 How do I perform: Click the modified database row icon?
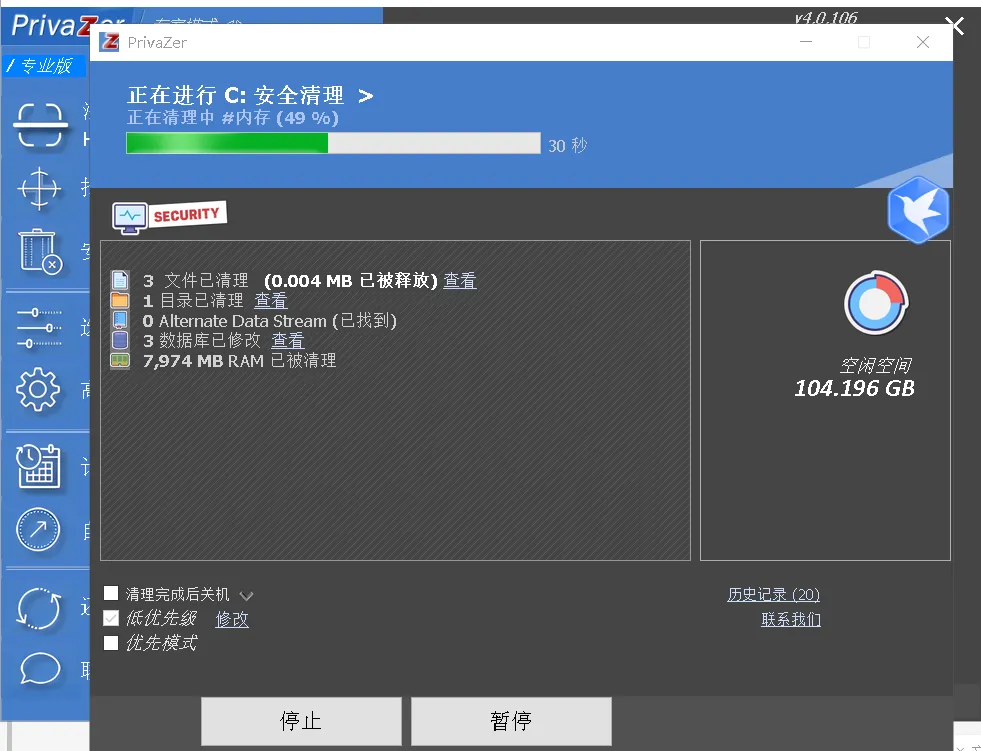pos(120,340)
